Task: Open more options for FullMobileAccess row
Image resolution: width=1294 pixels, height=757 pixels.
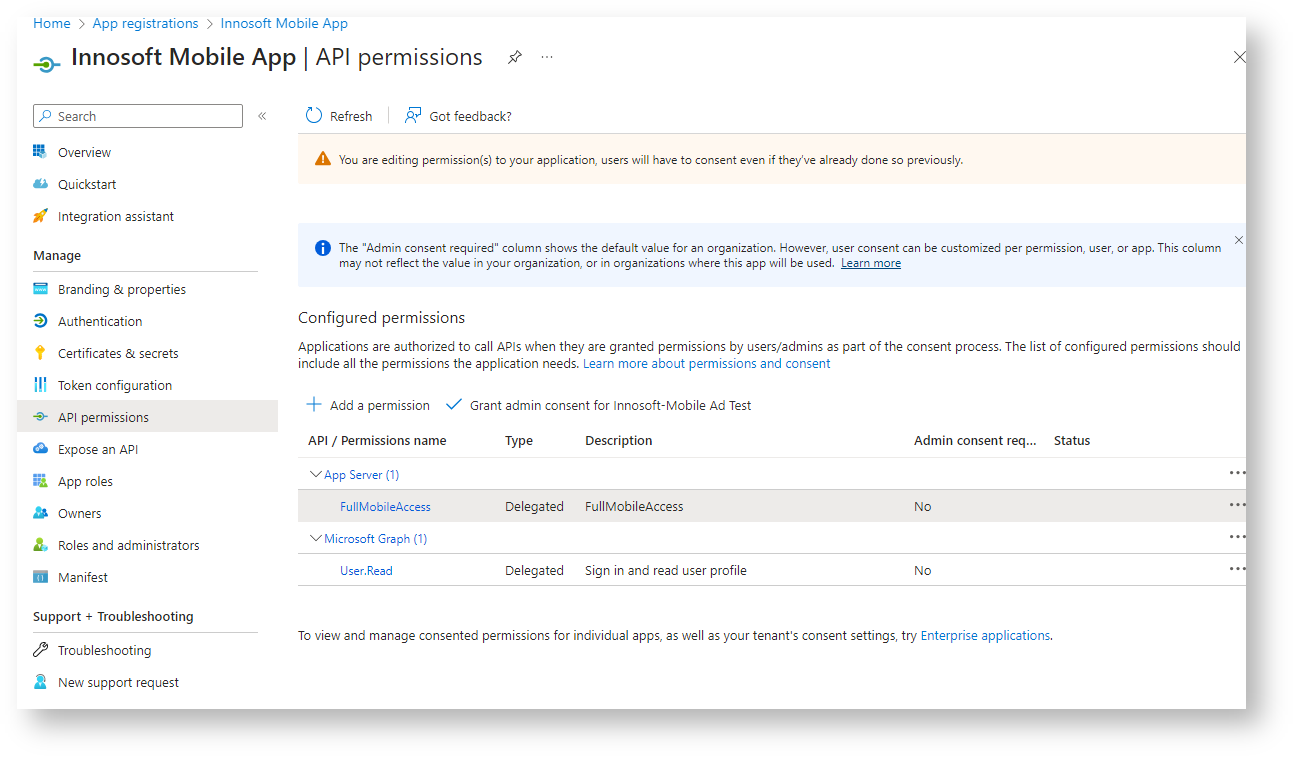Action: pyautogui.click(x=1237, y=506)
